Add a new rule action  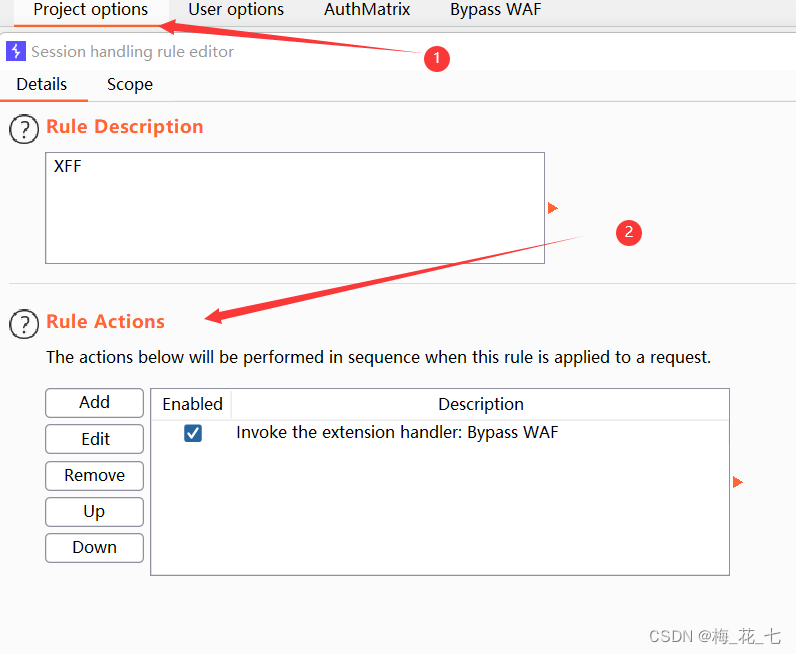coord(94,403)
